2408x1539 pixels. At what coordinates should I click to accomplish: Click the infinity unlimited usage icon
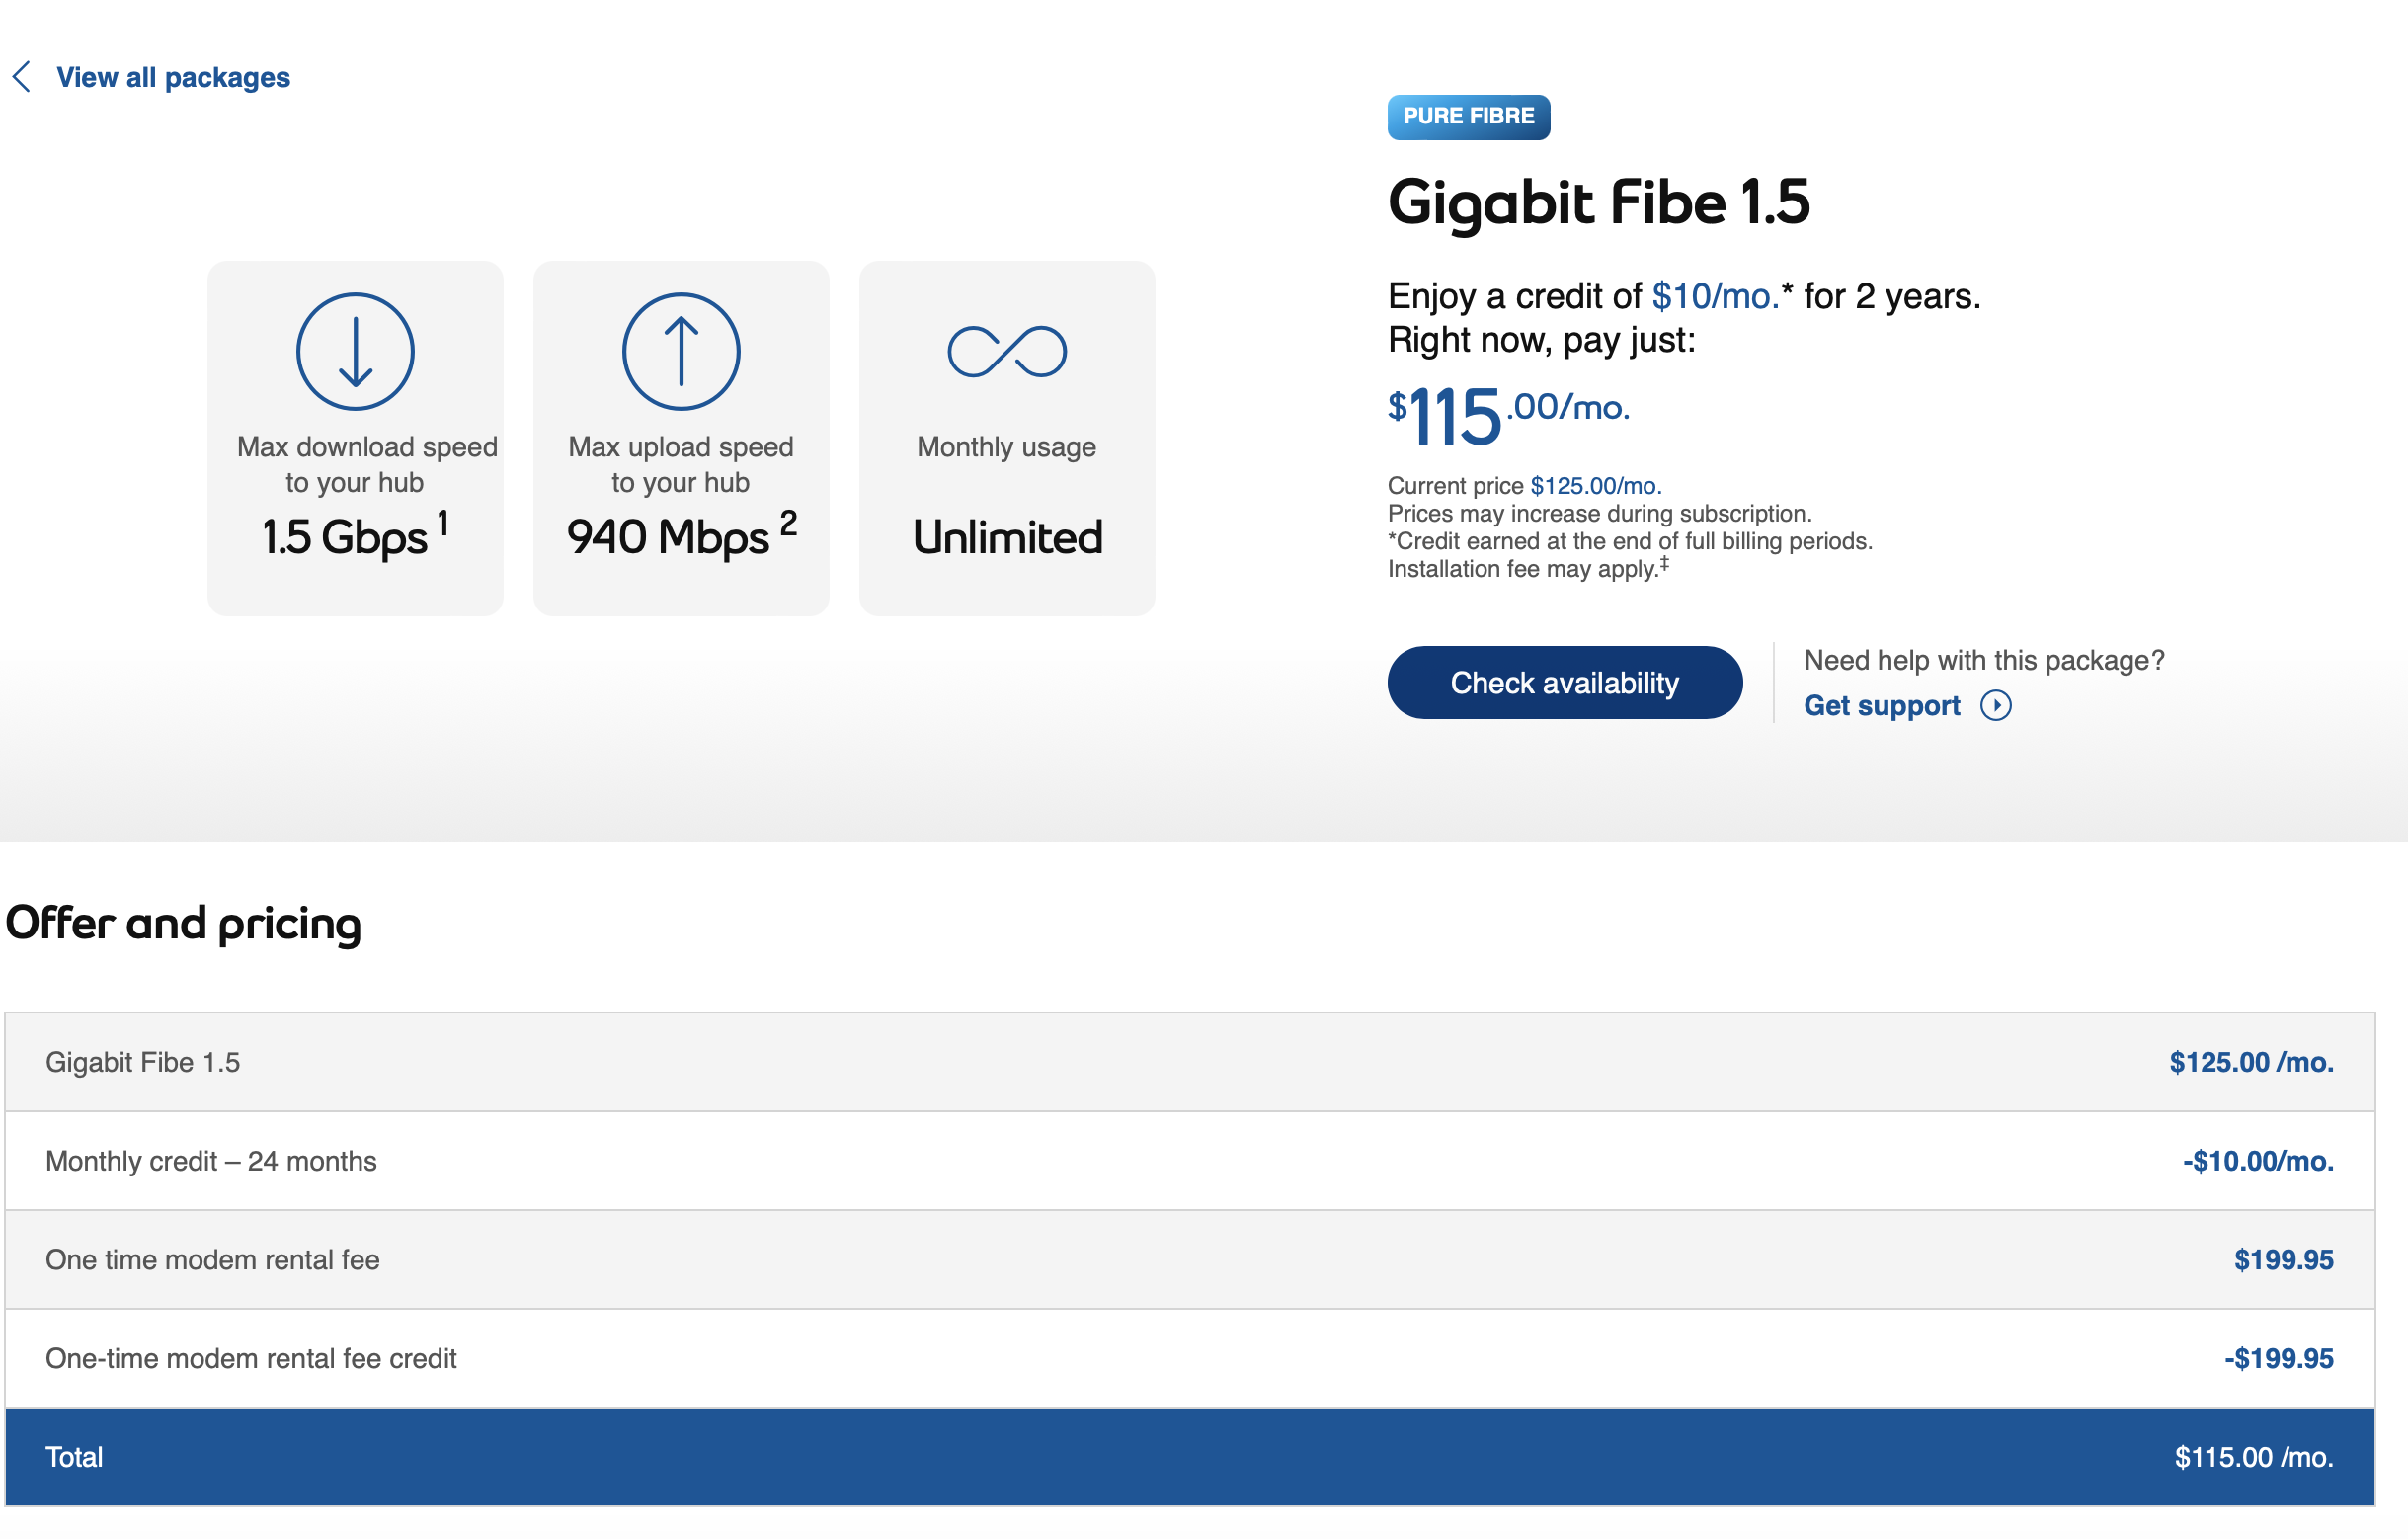tap(1007, 351)
